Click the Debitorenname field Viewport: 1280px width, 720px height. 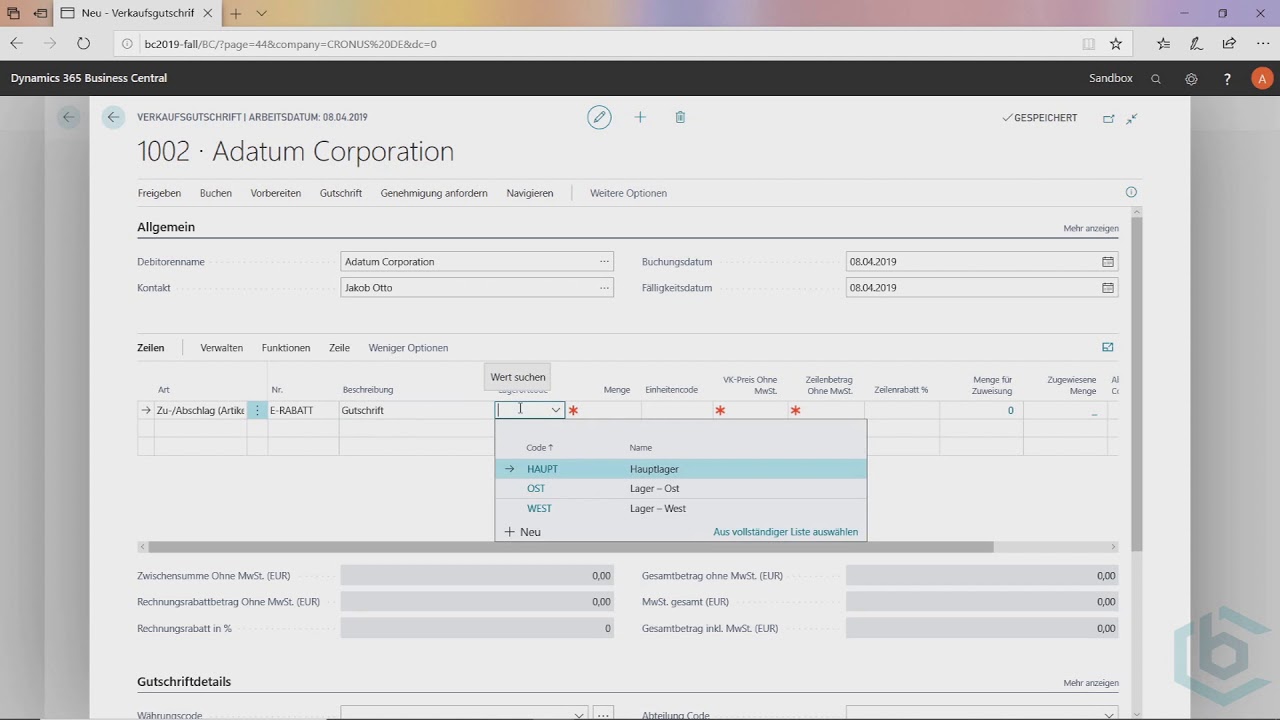pyautogui.click(x=477, y=262)
